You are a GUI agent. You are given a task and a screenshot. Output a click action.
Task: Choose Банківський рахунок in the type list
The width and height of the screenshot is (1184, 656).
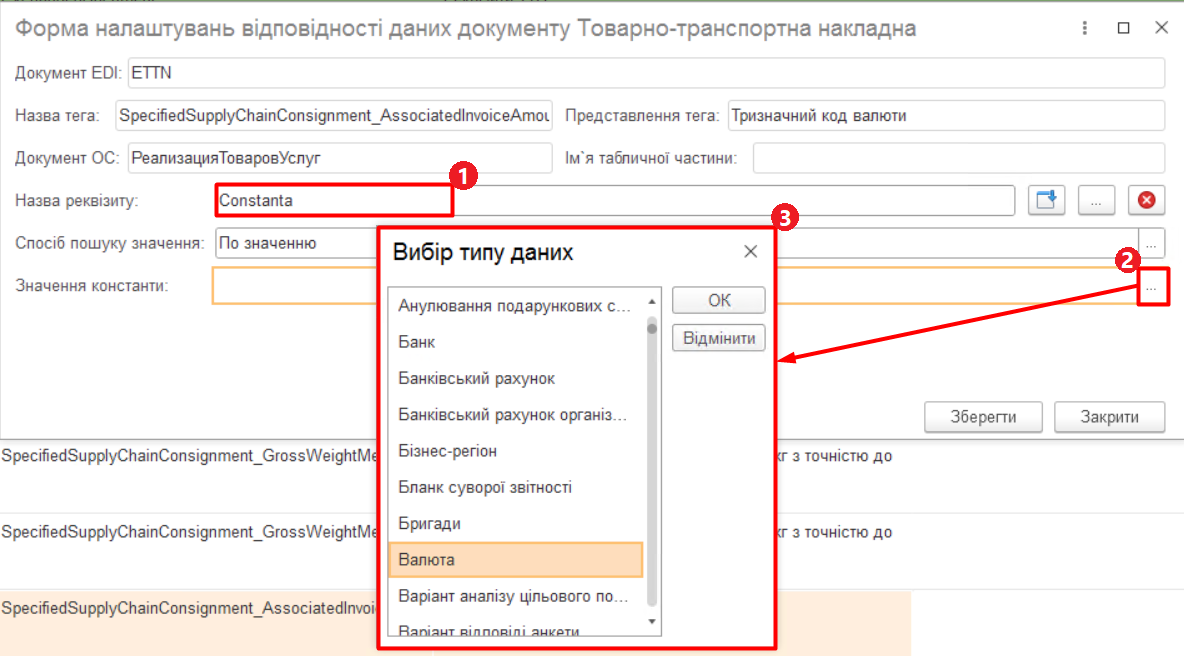coord(514,379)
